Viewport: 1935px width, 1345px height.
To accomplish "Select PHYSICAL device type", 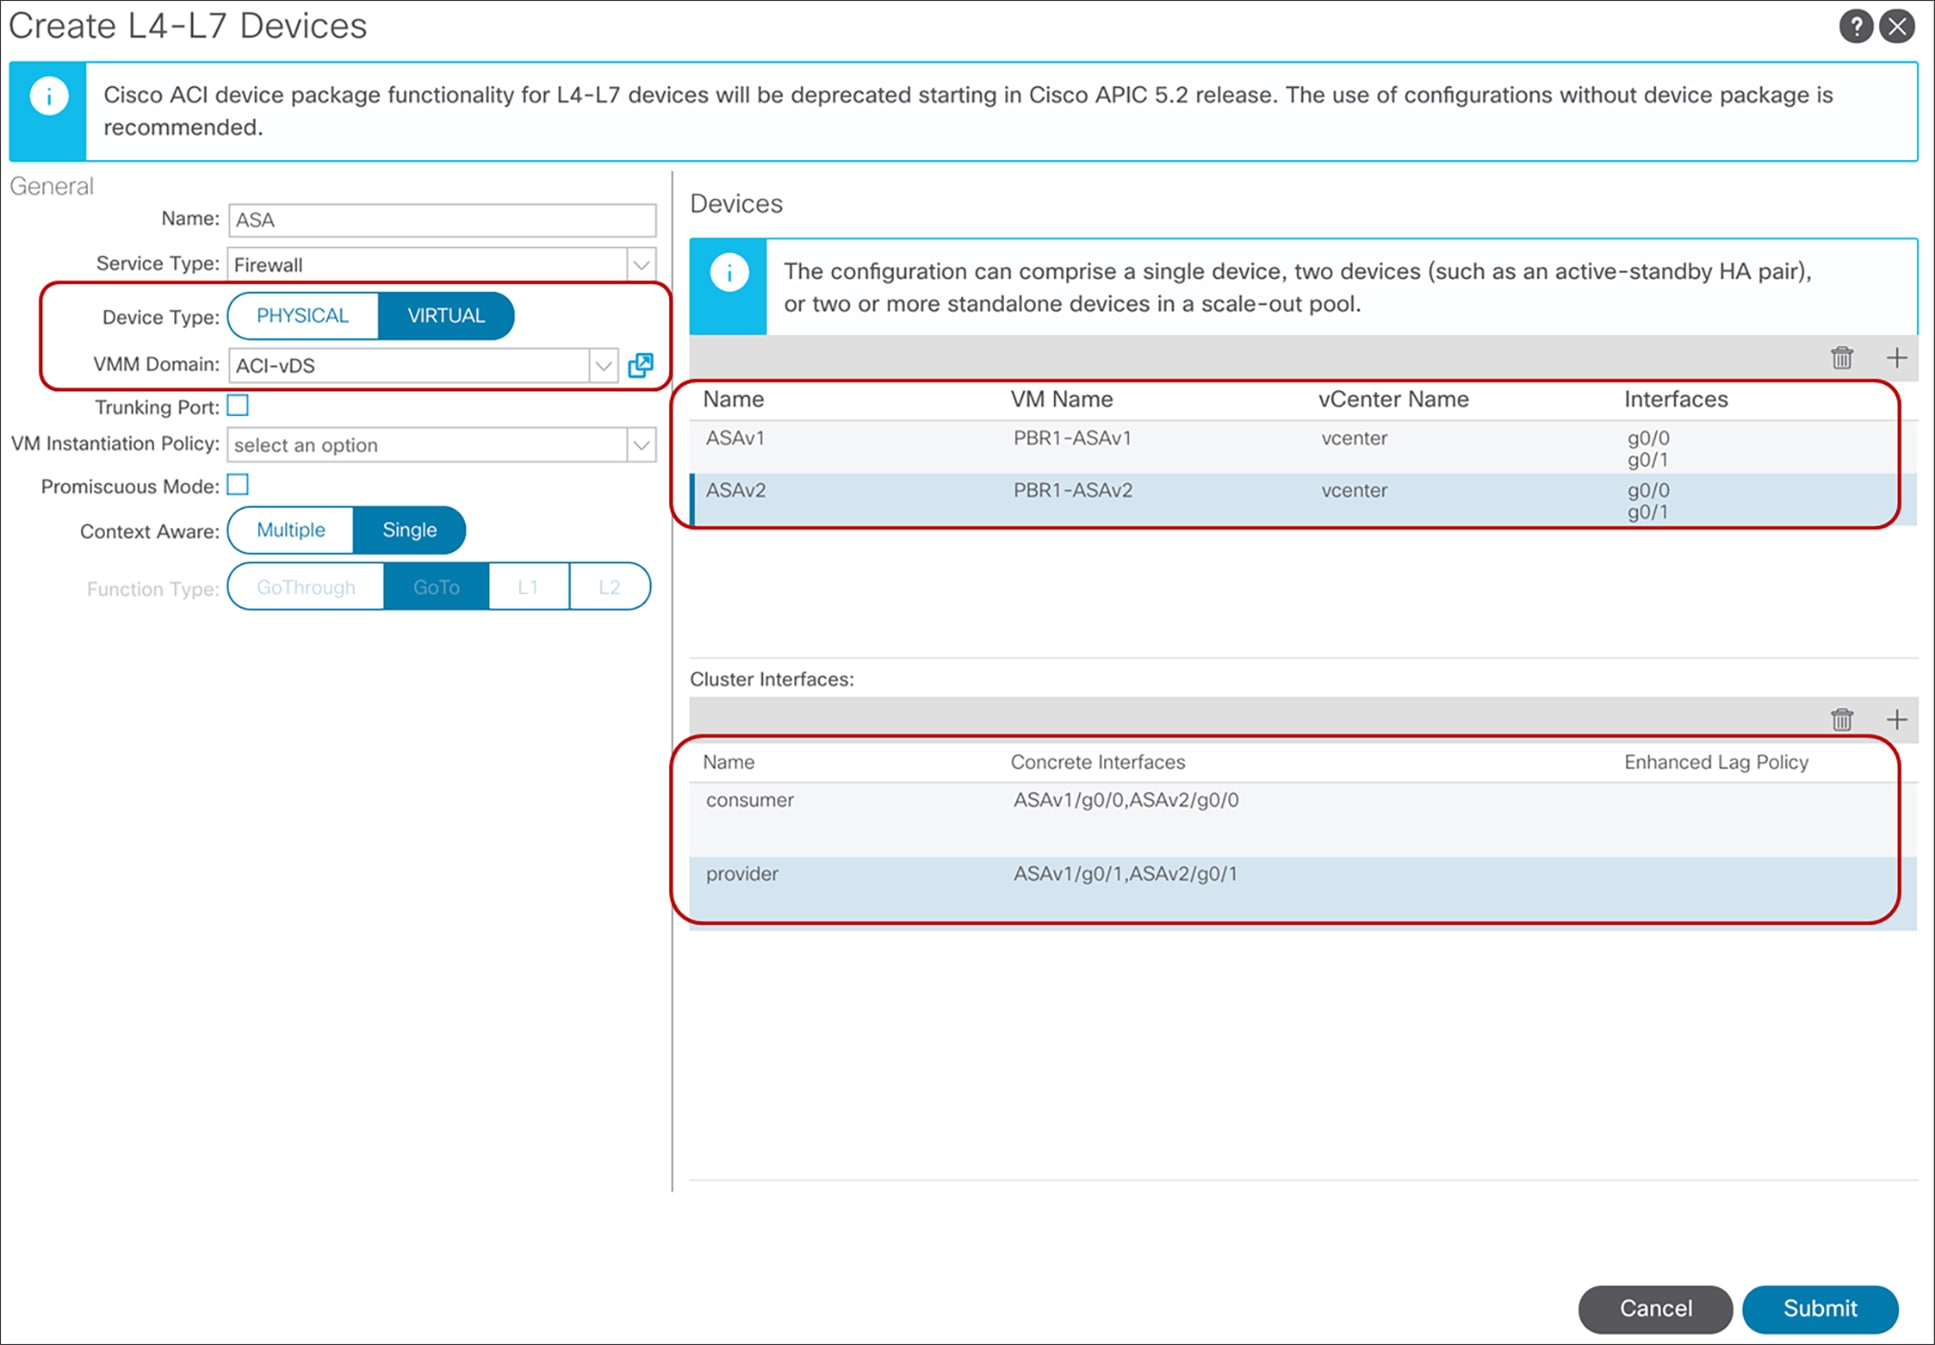I will coord(303,316).
